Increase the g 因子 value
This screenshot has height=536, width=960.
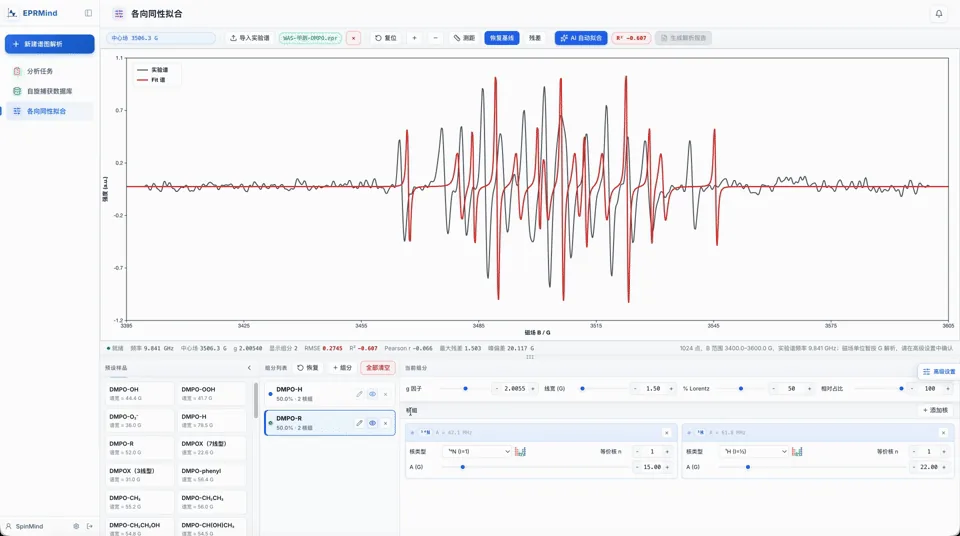(x=532, y=388)
